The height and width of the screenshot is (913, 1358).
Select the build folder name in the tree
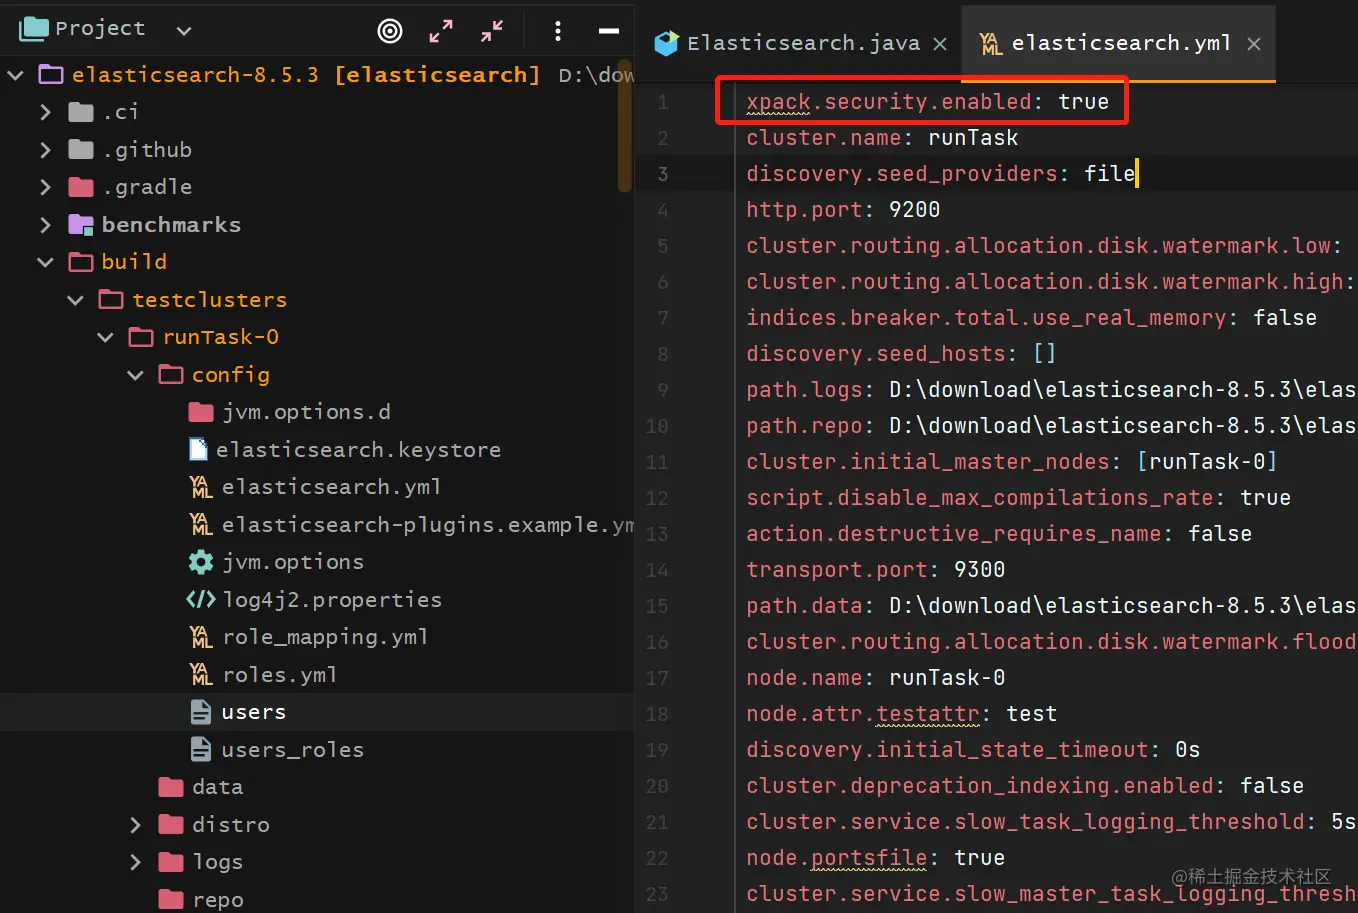[x=134, y=262]
